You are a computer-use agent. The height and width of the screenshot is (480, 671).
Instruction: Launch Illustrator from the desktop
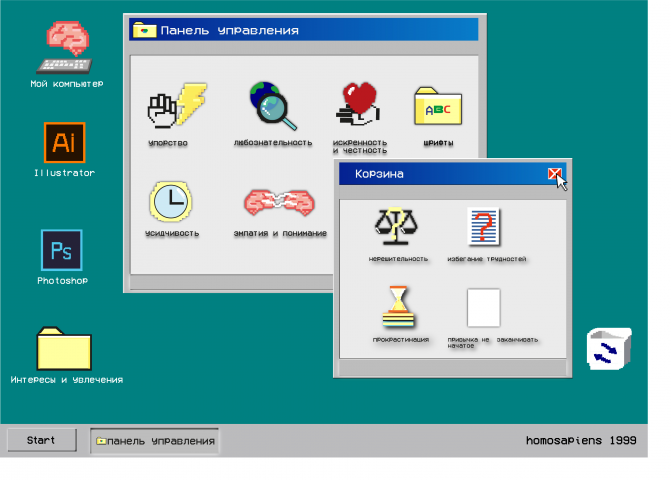pos(65,142)
